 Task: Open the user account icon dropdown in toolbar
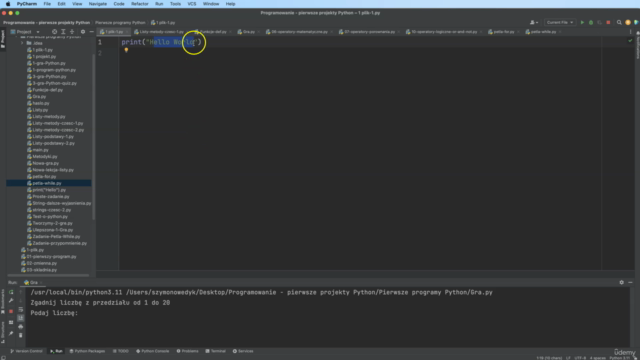pos(533,22)
